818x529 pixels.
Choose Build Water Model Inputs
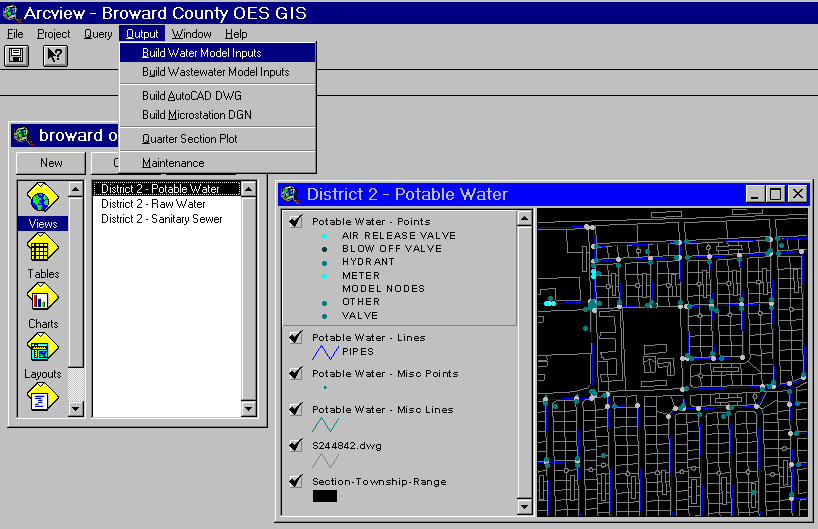(218, 53)
